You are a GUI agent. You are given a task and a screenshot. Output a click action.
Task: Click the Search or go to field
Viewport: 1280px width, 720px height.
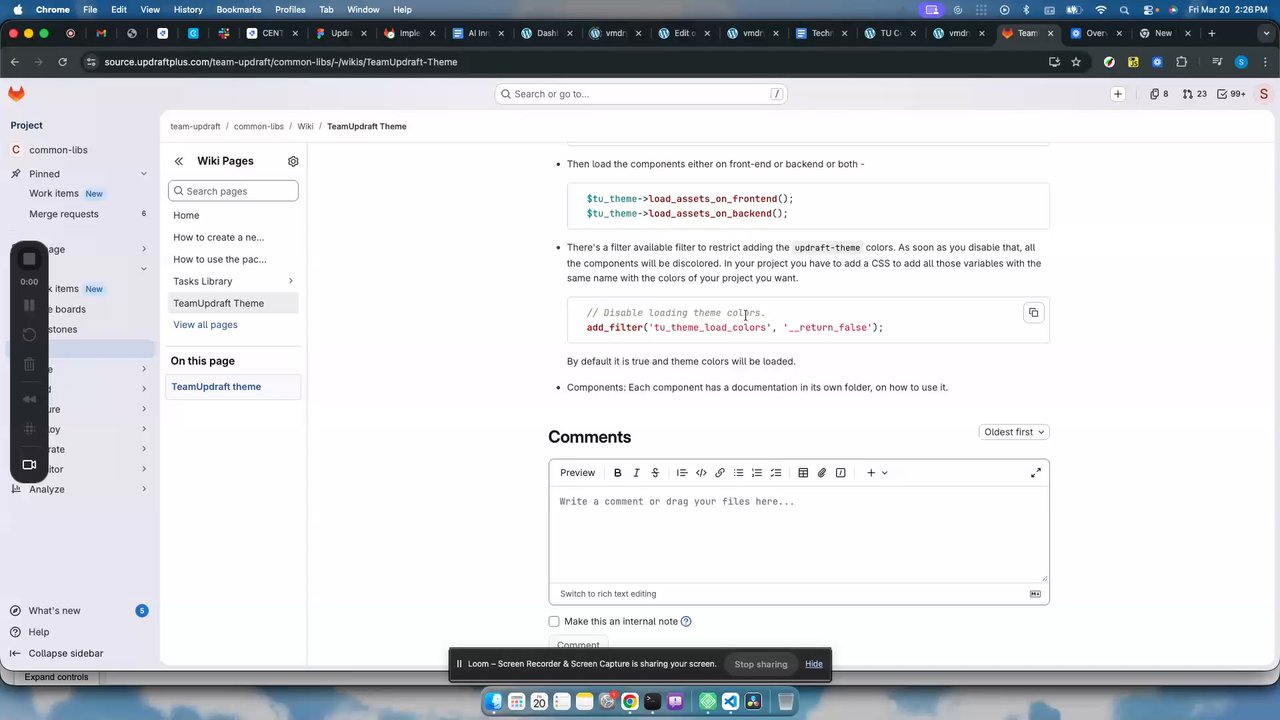pyautogui.click(x=641, y=94)
